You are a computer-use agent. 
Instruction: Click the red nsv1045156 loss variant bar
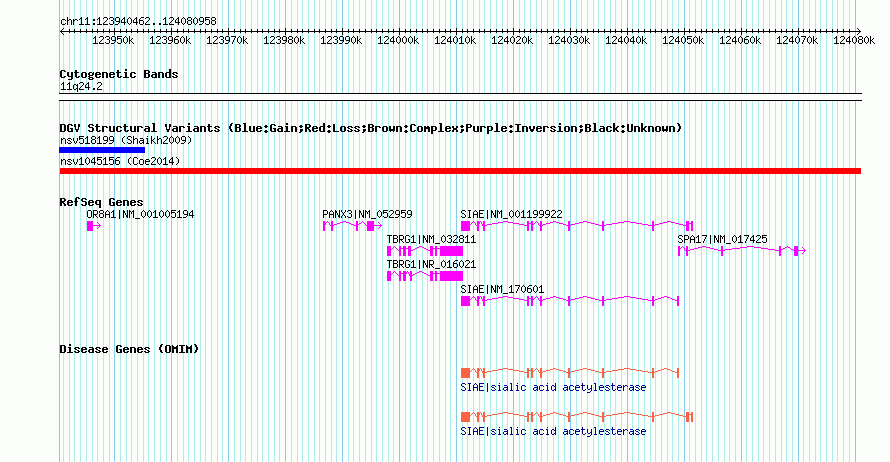[x=460, y=171]
